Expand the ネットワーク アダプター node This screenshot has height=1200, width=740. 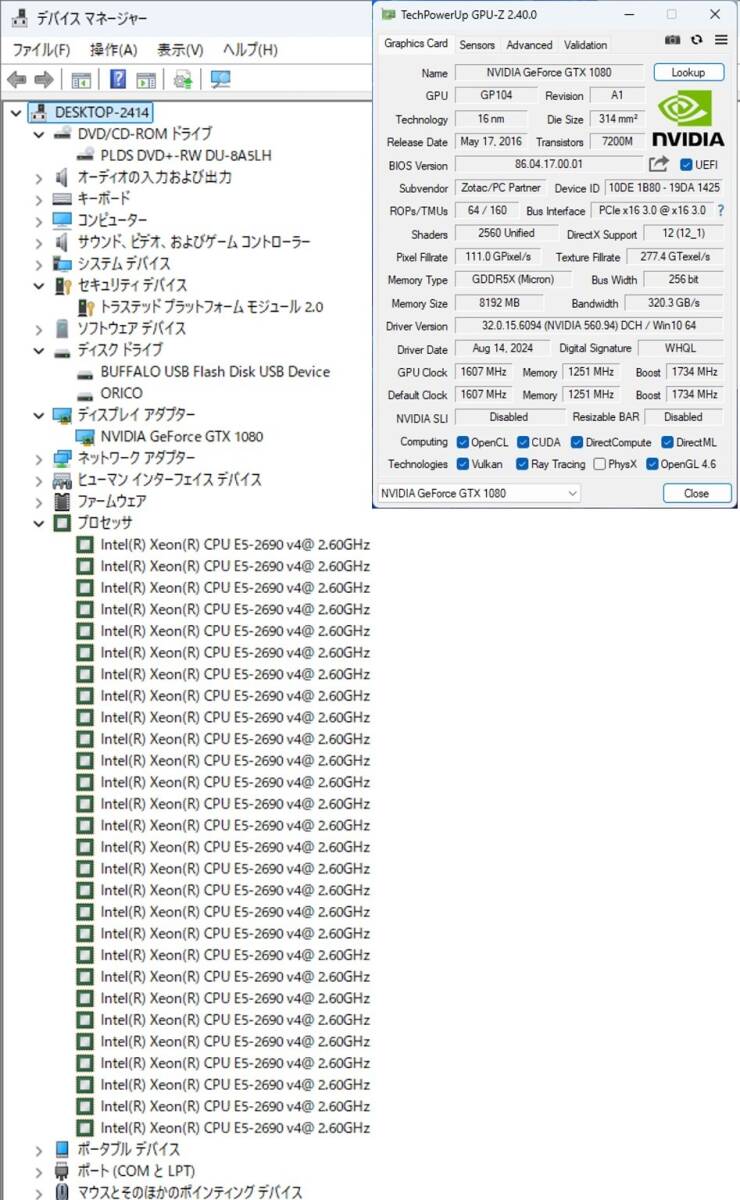[x=39, y=458]
